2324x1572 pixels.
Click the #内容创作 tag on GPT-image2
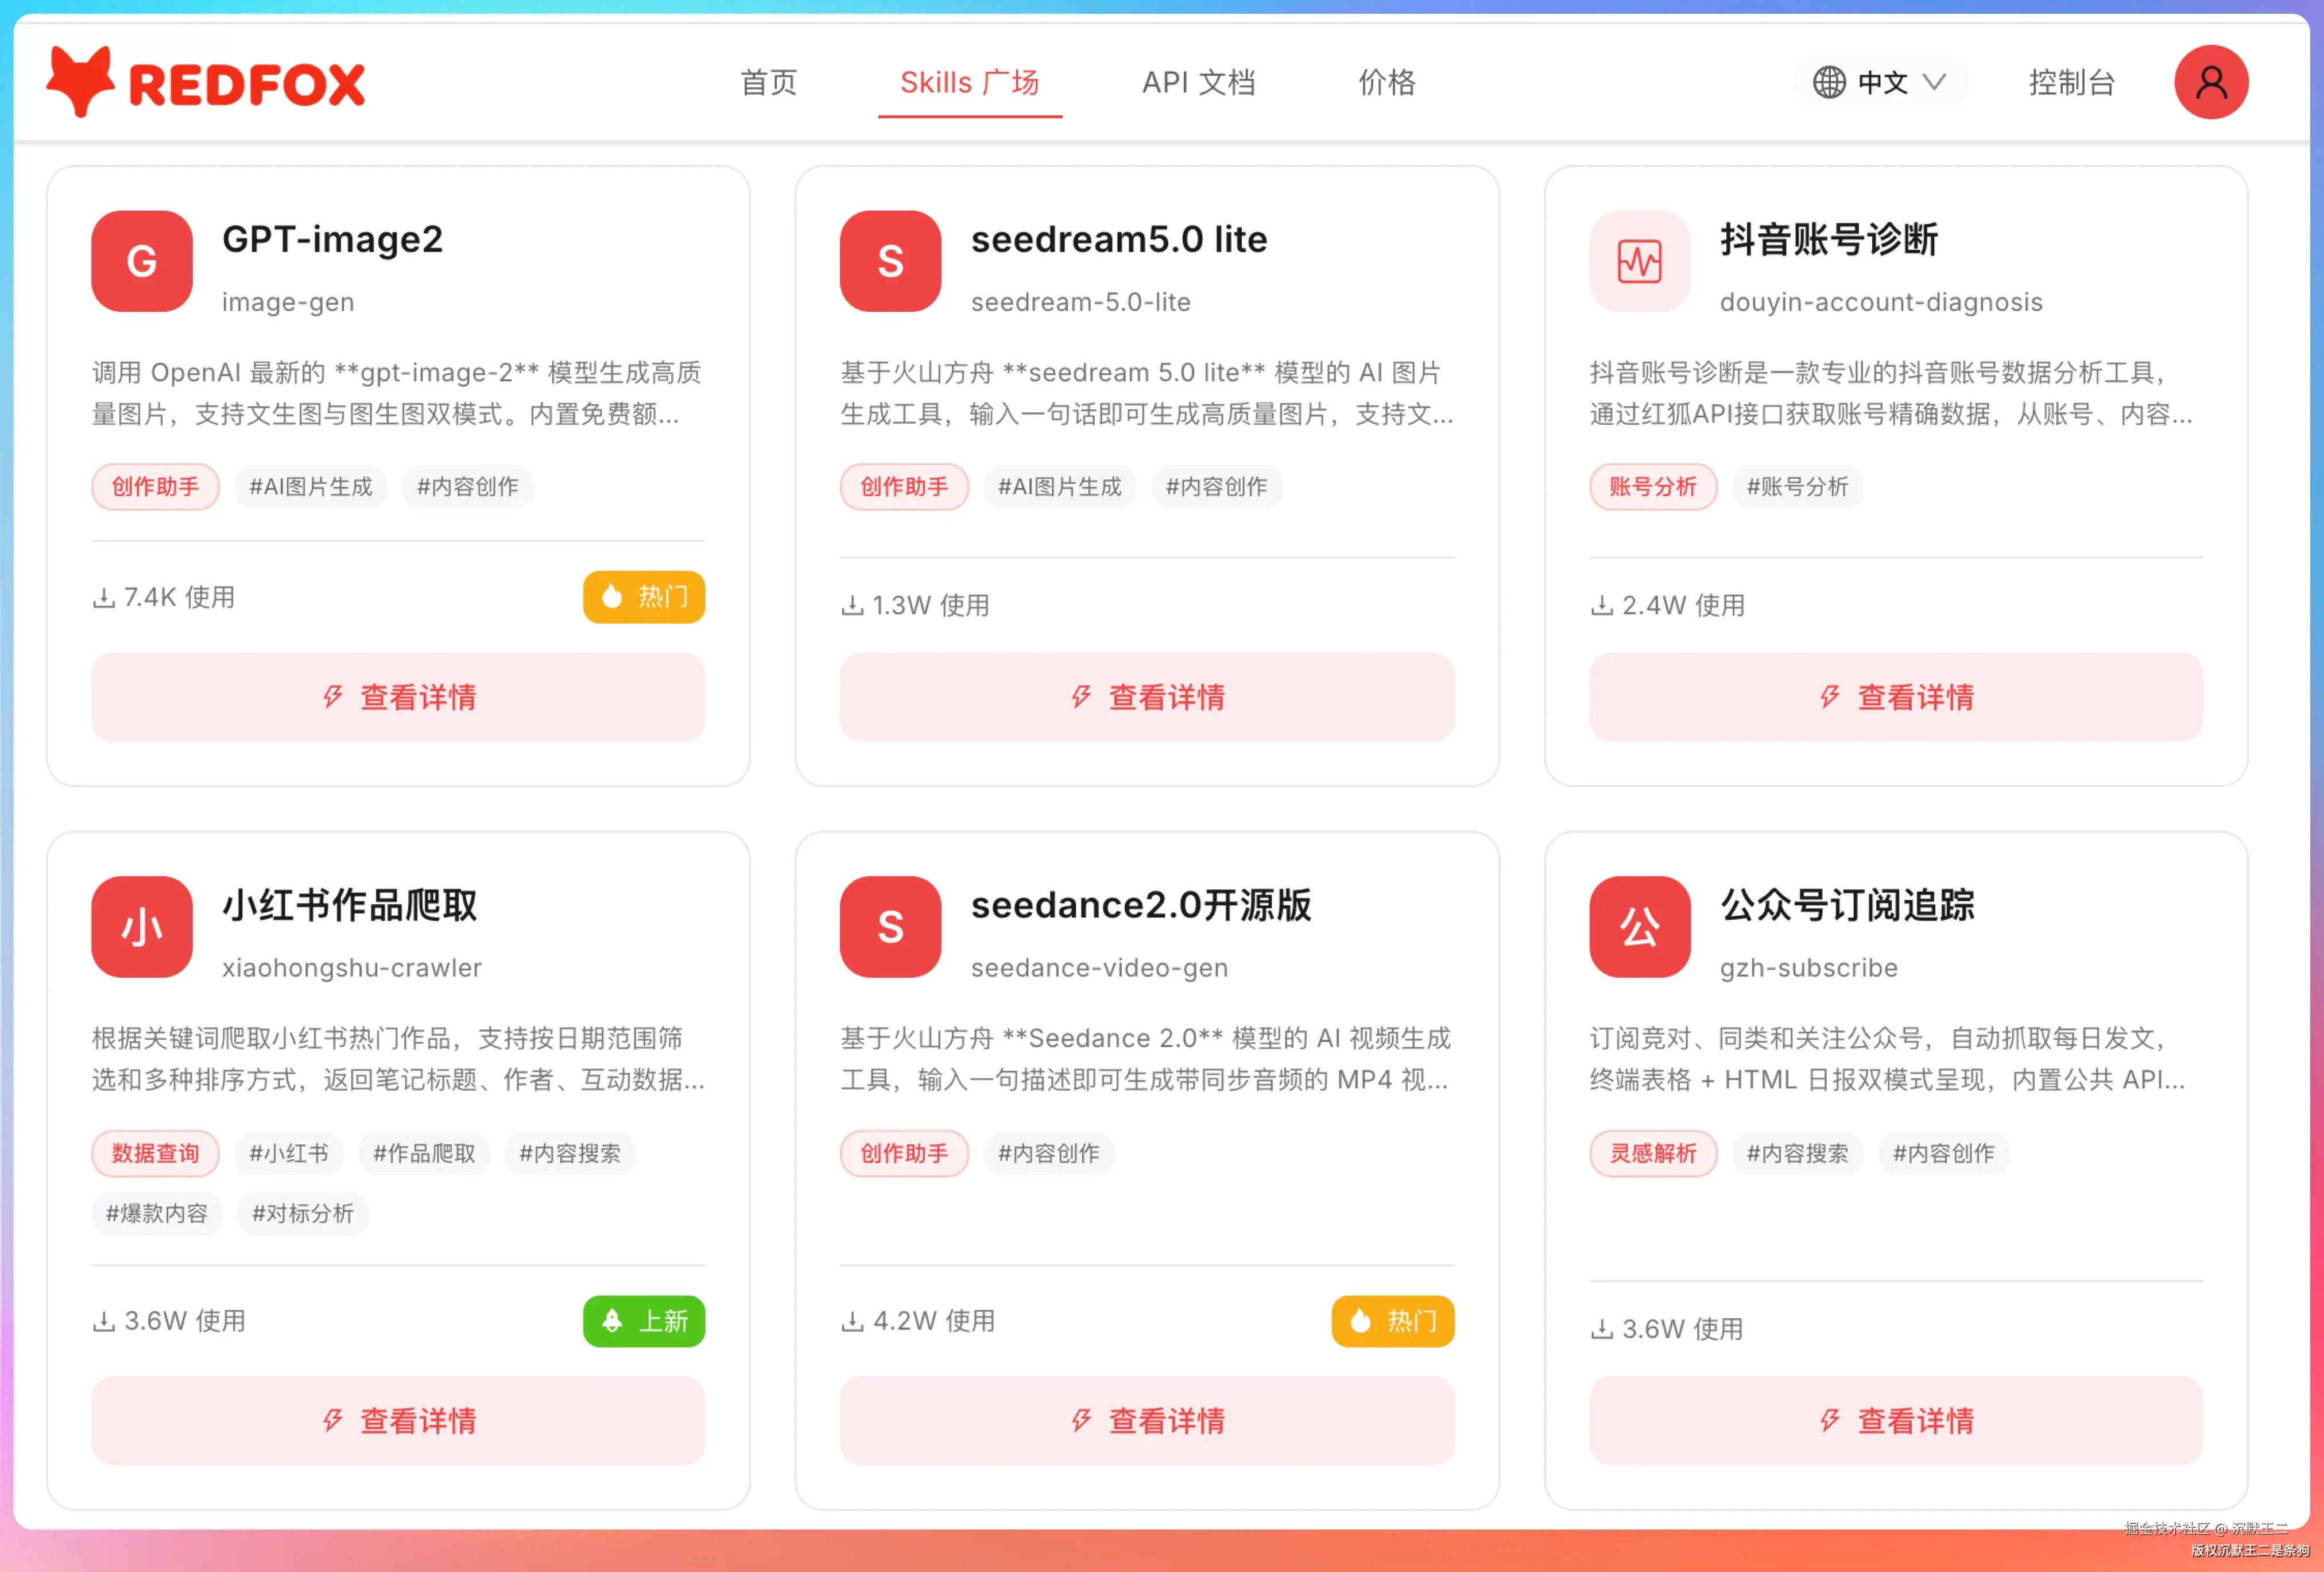(x=468, y=487)
